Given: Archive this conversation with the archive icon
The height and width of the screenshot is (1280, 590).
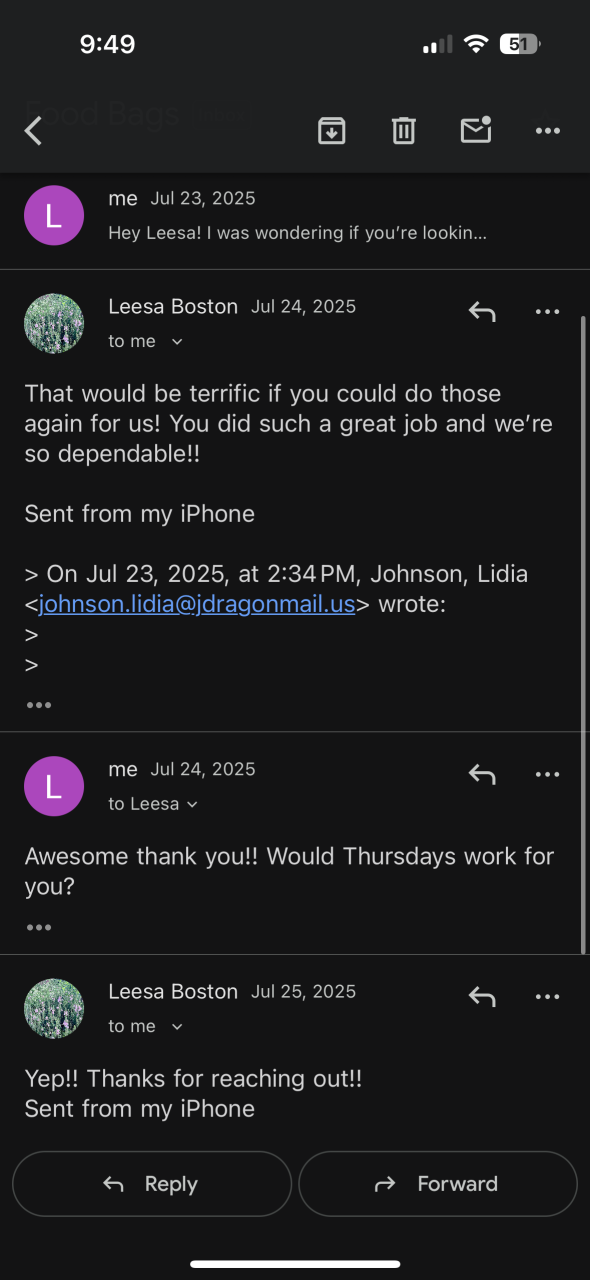Looking at the screenshot, I should (x=331, y=130).
